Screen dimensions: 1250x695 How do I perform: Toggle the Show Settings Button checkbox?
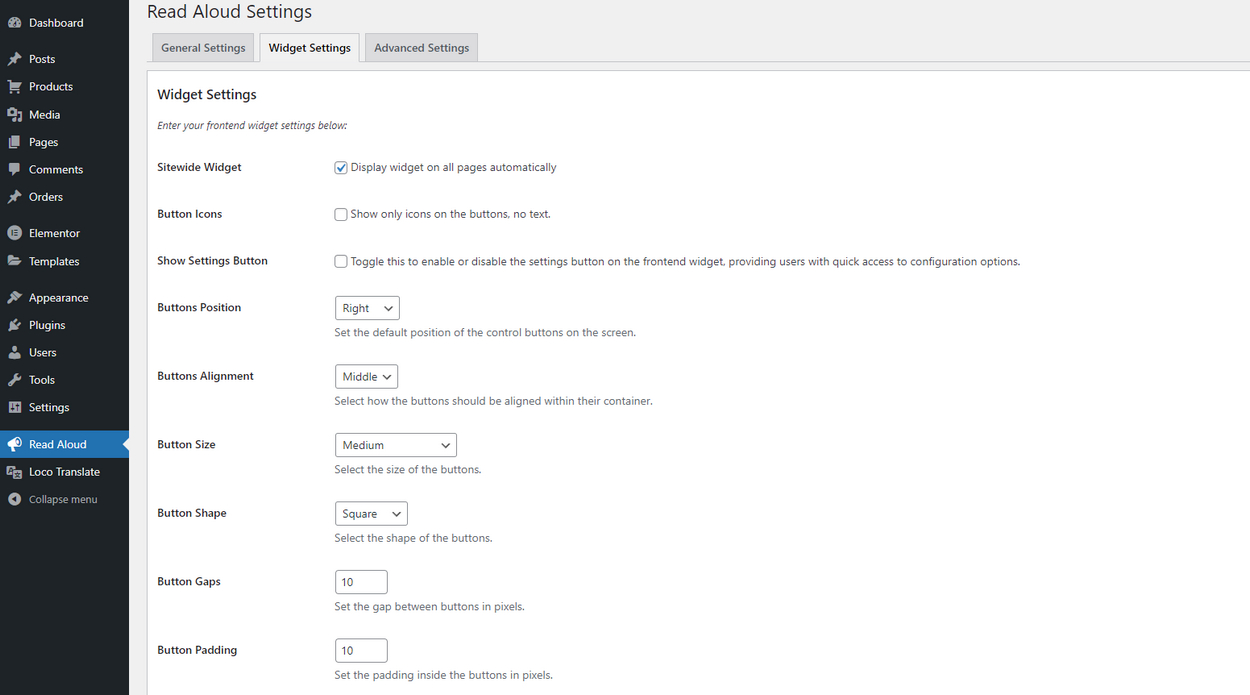pos(341,261)
